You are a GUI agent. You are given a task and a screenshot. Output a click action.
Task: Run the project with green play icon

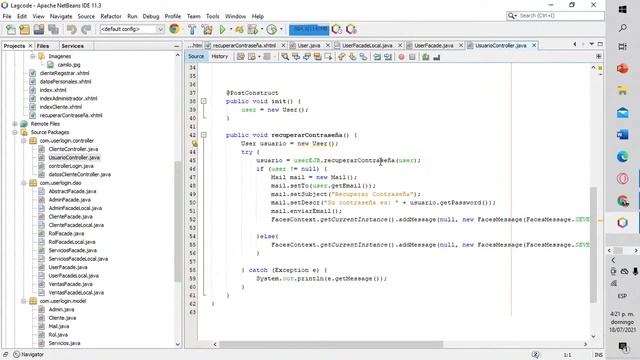pyautogui.click(x=222, y=29)
